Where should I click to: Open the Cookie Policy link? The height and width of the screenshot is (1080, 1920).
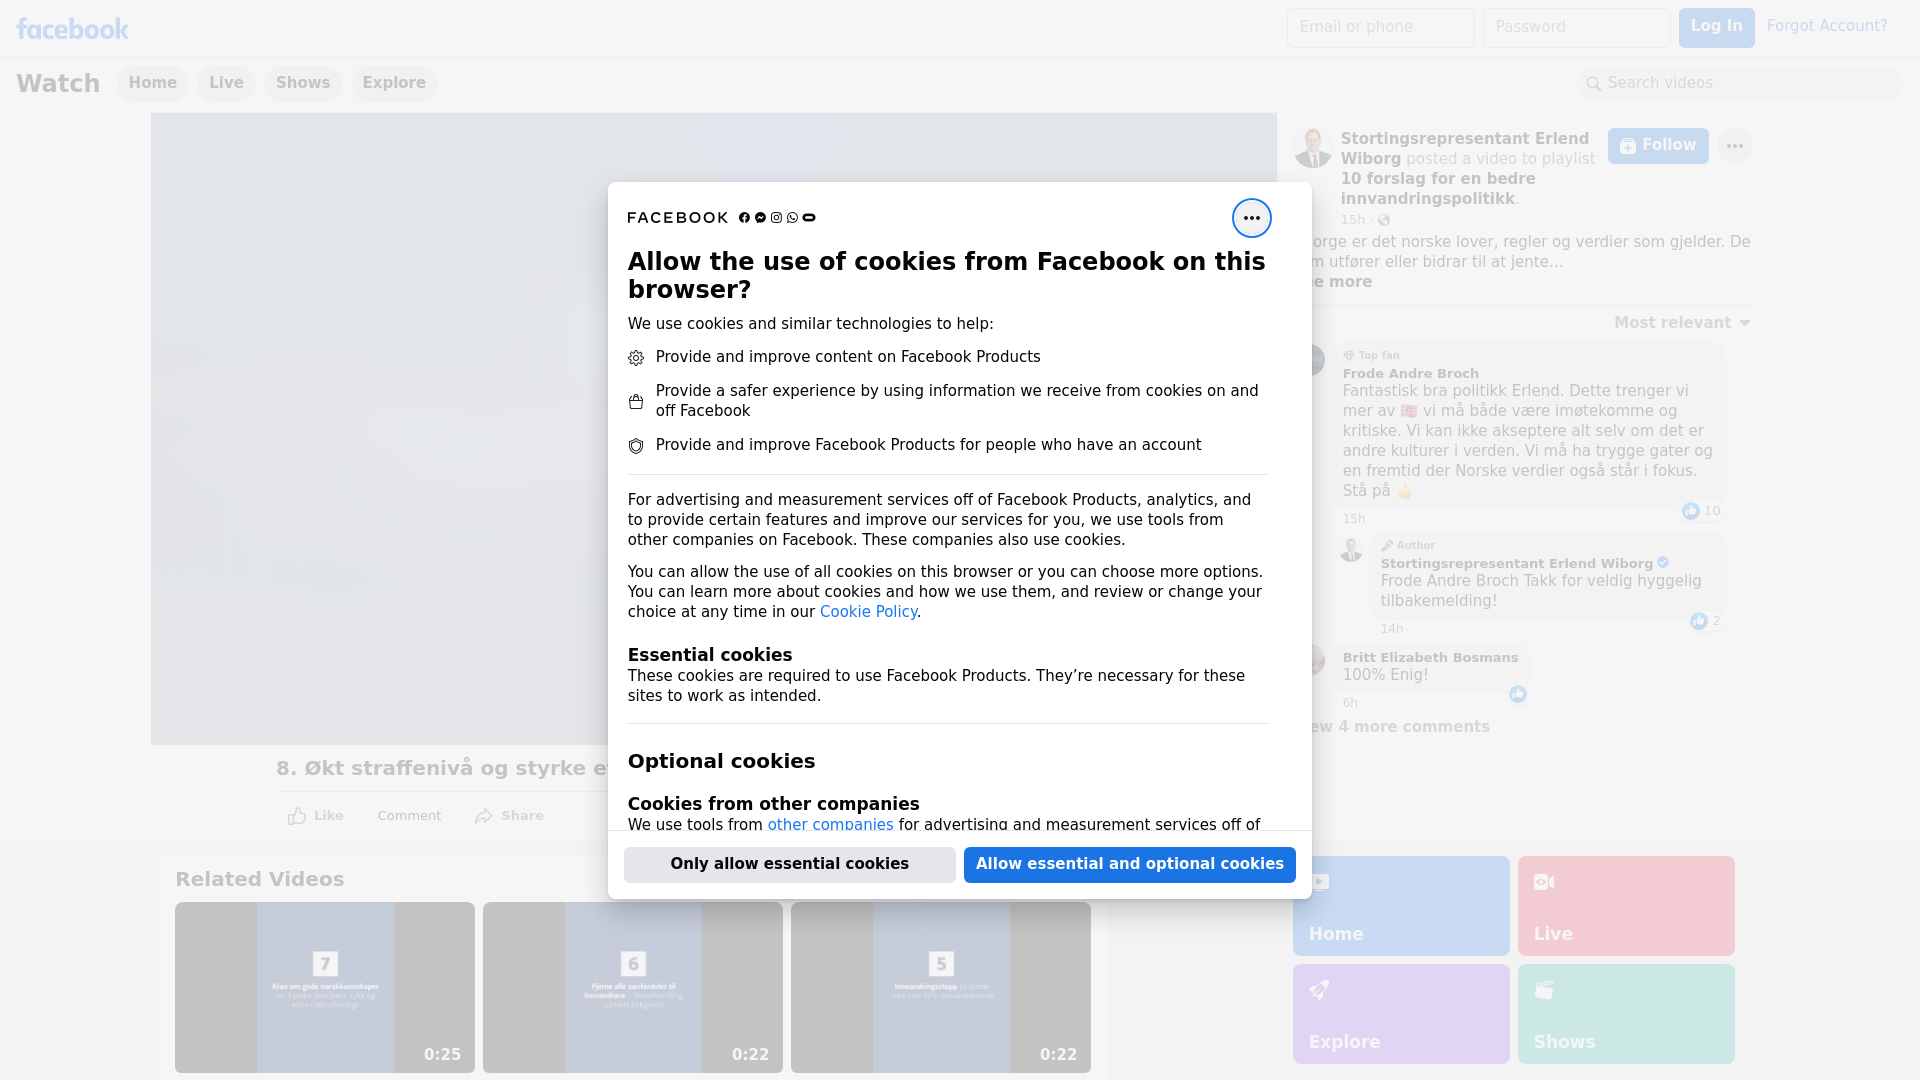[x=868, y=612]
